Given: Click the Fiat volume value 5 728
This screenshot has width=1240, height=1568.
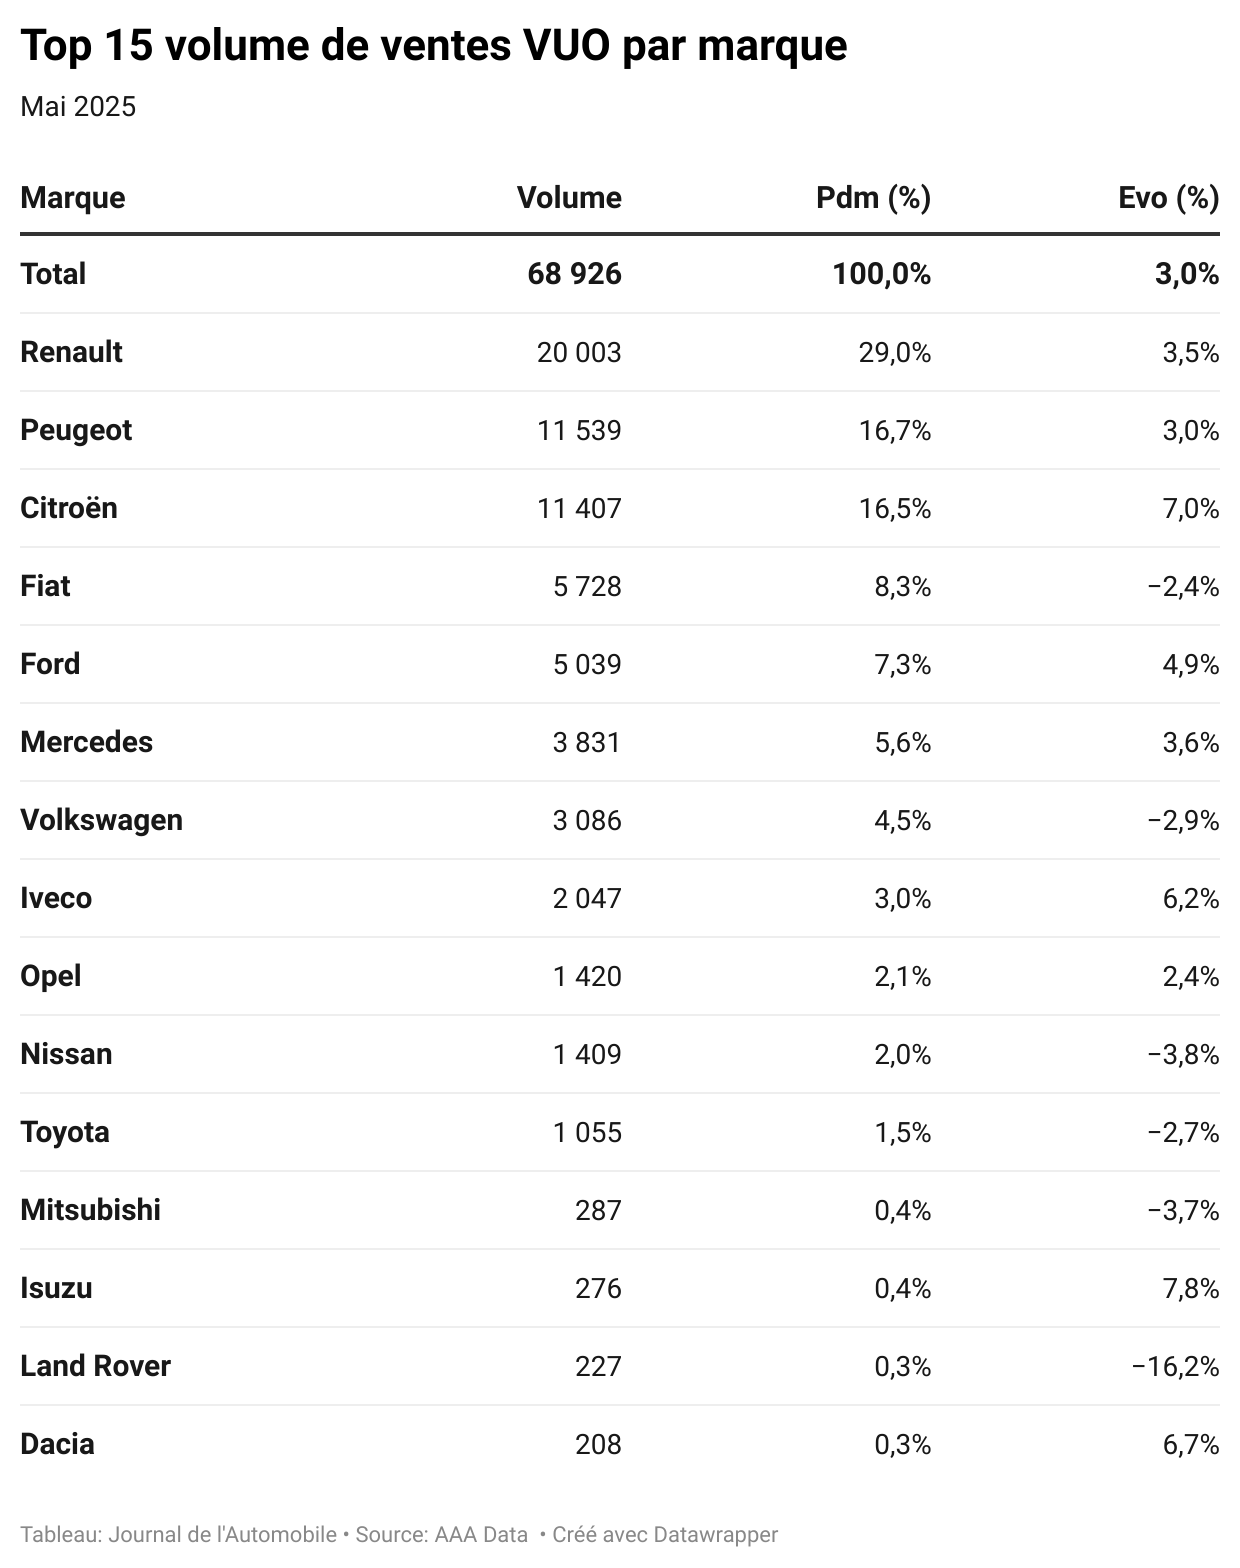Looking at the screenshot, I should 587,586.
